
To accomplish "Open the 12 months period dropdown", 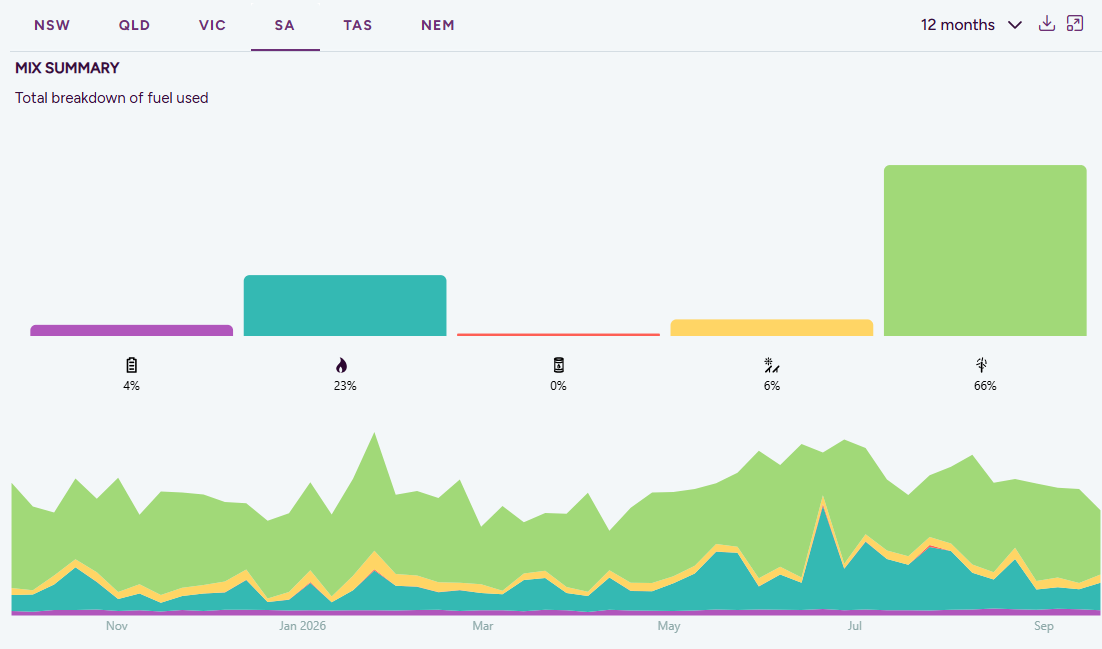I will click(x=971, y=25).
